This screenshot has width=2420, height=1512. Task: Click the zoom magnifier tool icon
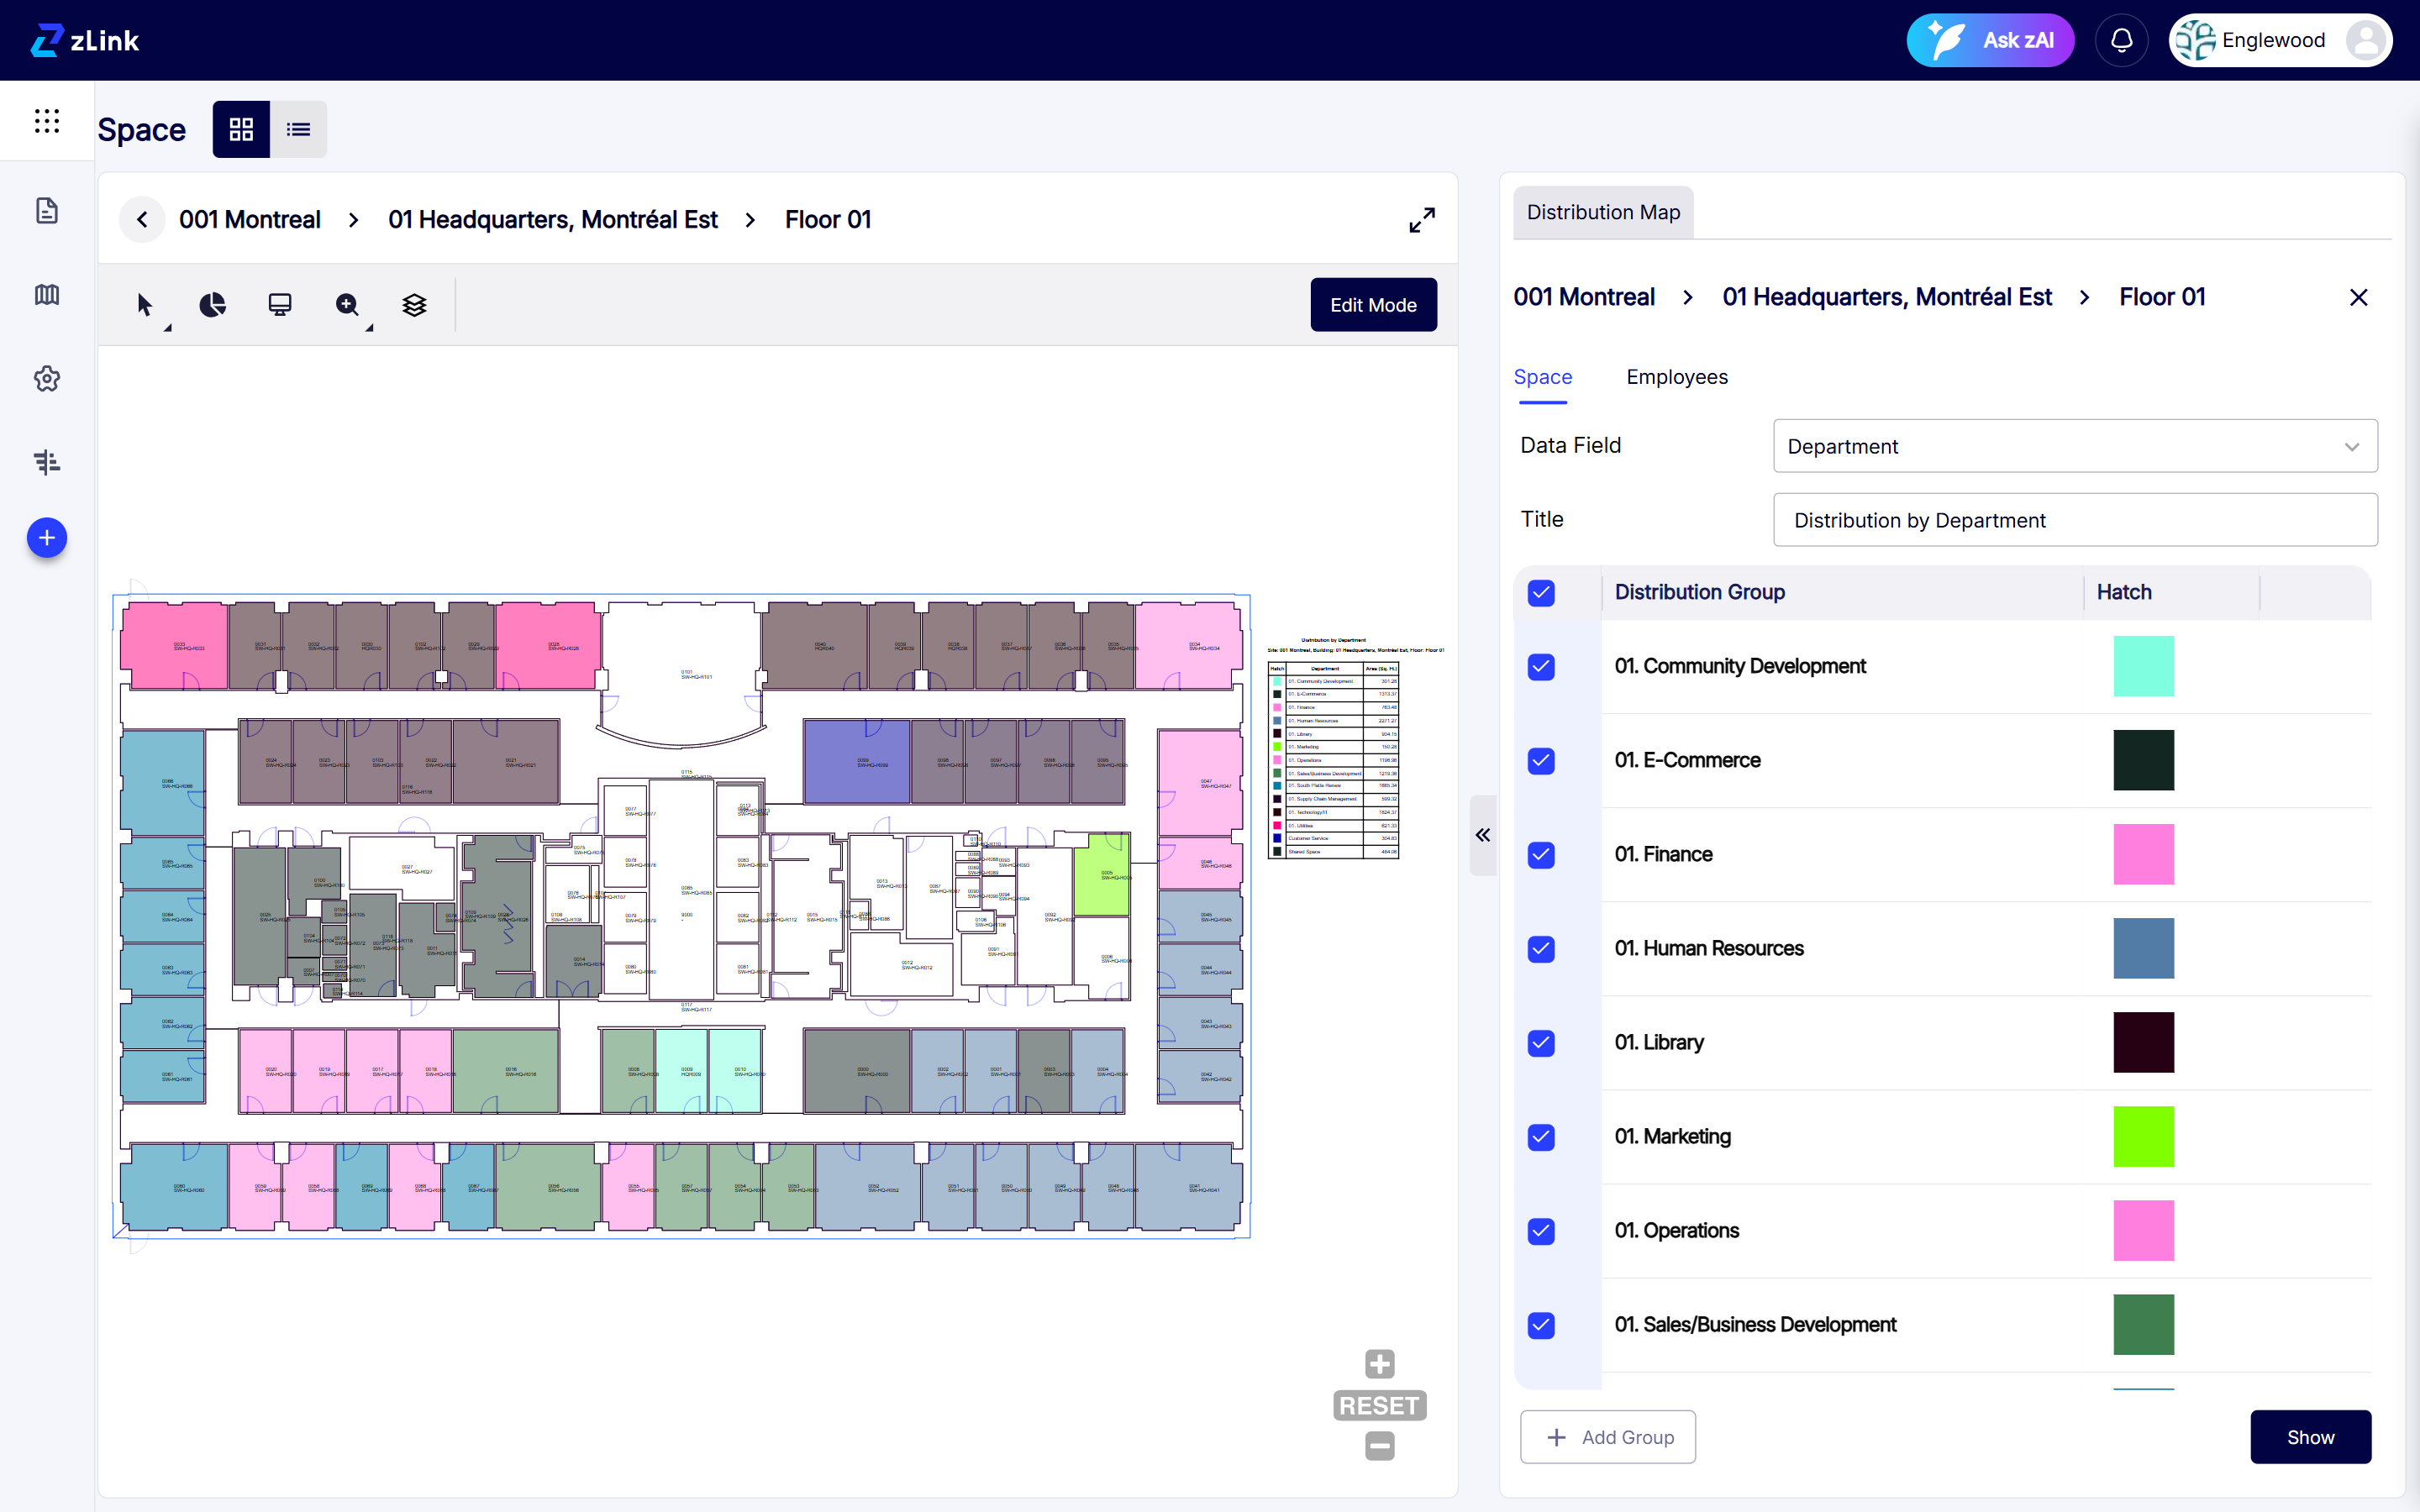(347, 305)
